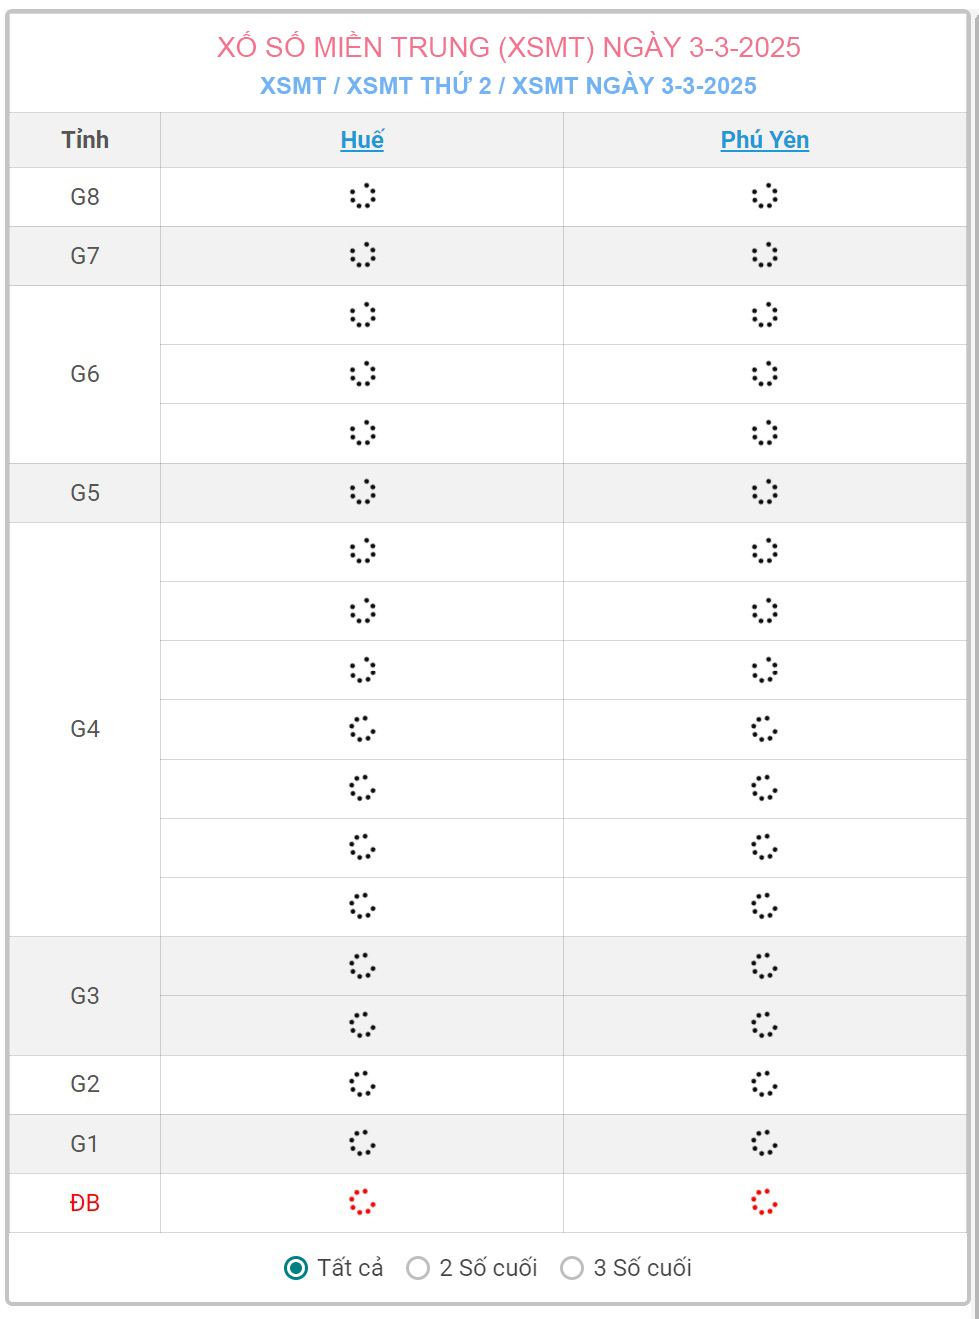Select the "3 Số cuối" radio option
Image resolution: width=979 pixels, height=1319 pixels.
[572, 1268]
